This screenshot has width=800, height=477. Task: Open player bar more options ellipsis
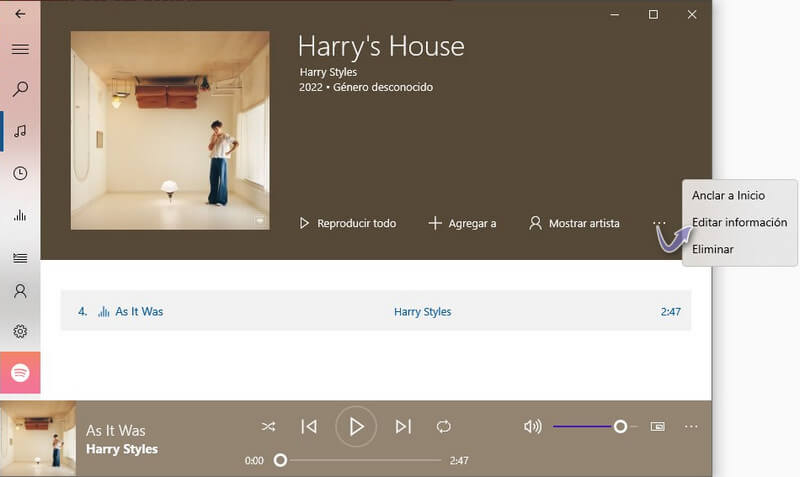[x=691, y=426]
